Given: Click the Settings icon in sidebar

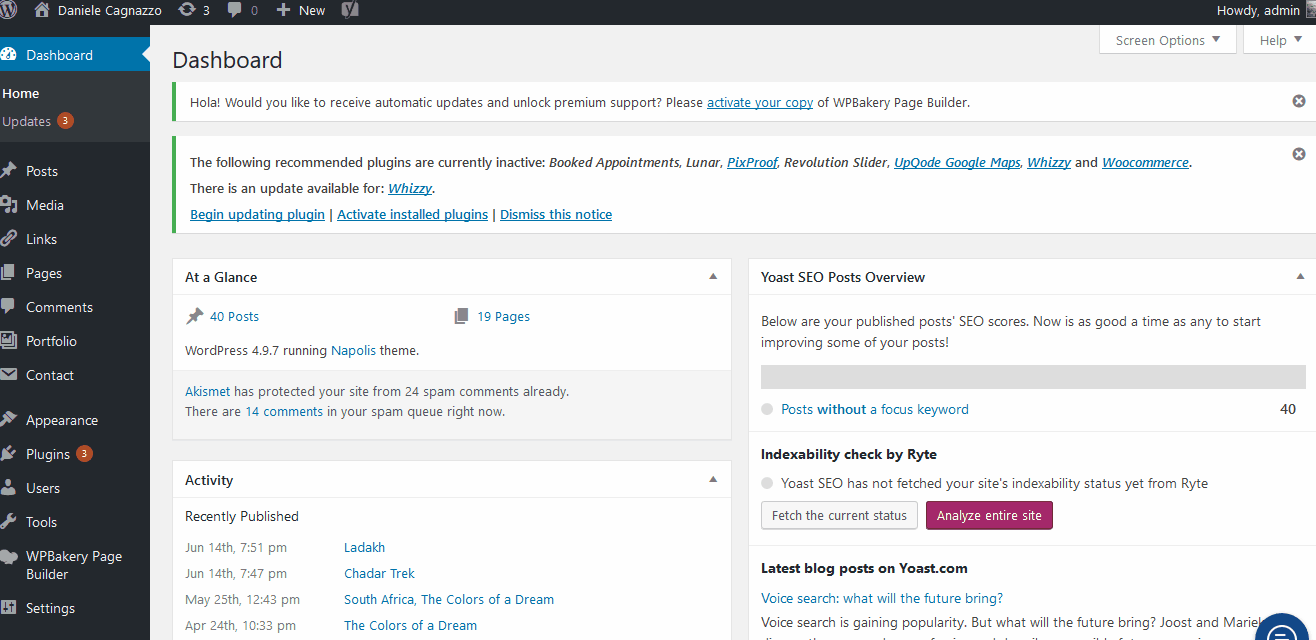Looking at the screenshot, I should tap(8, 608).
